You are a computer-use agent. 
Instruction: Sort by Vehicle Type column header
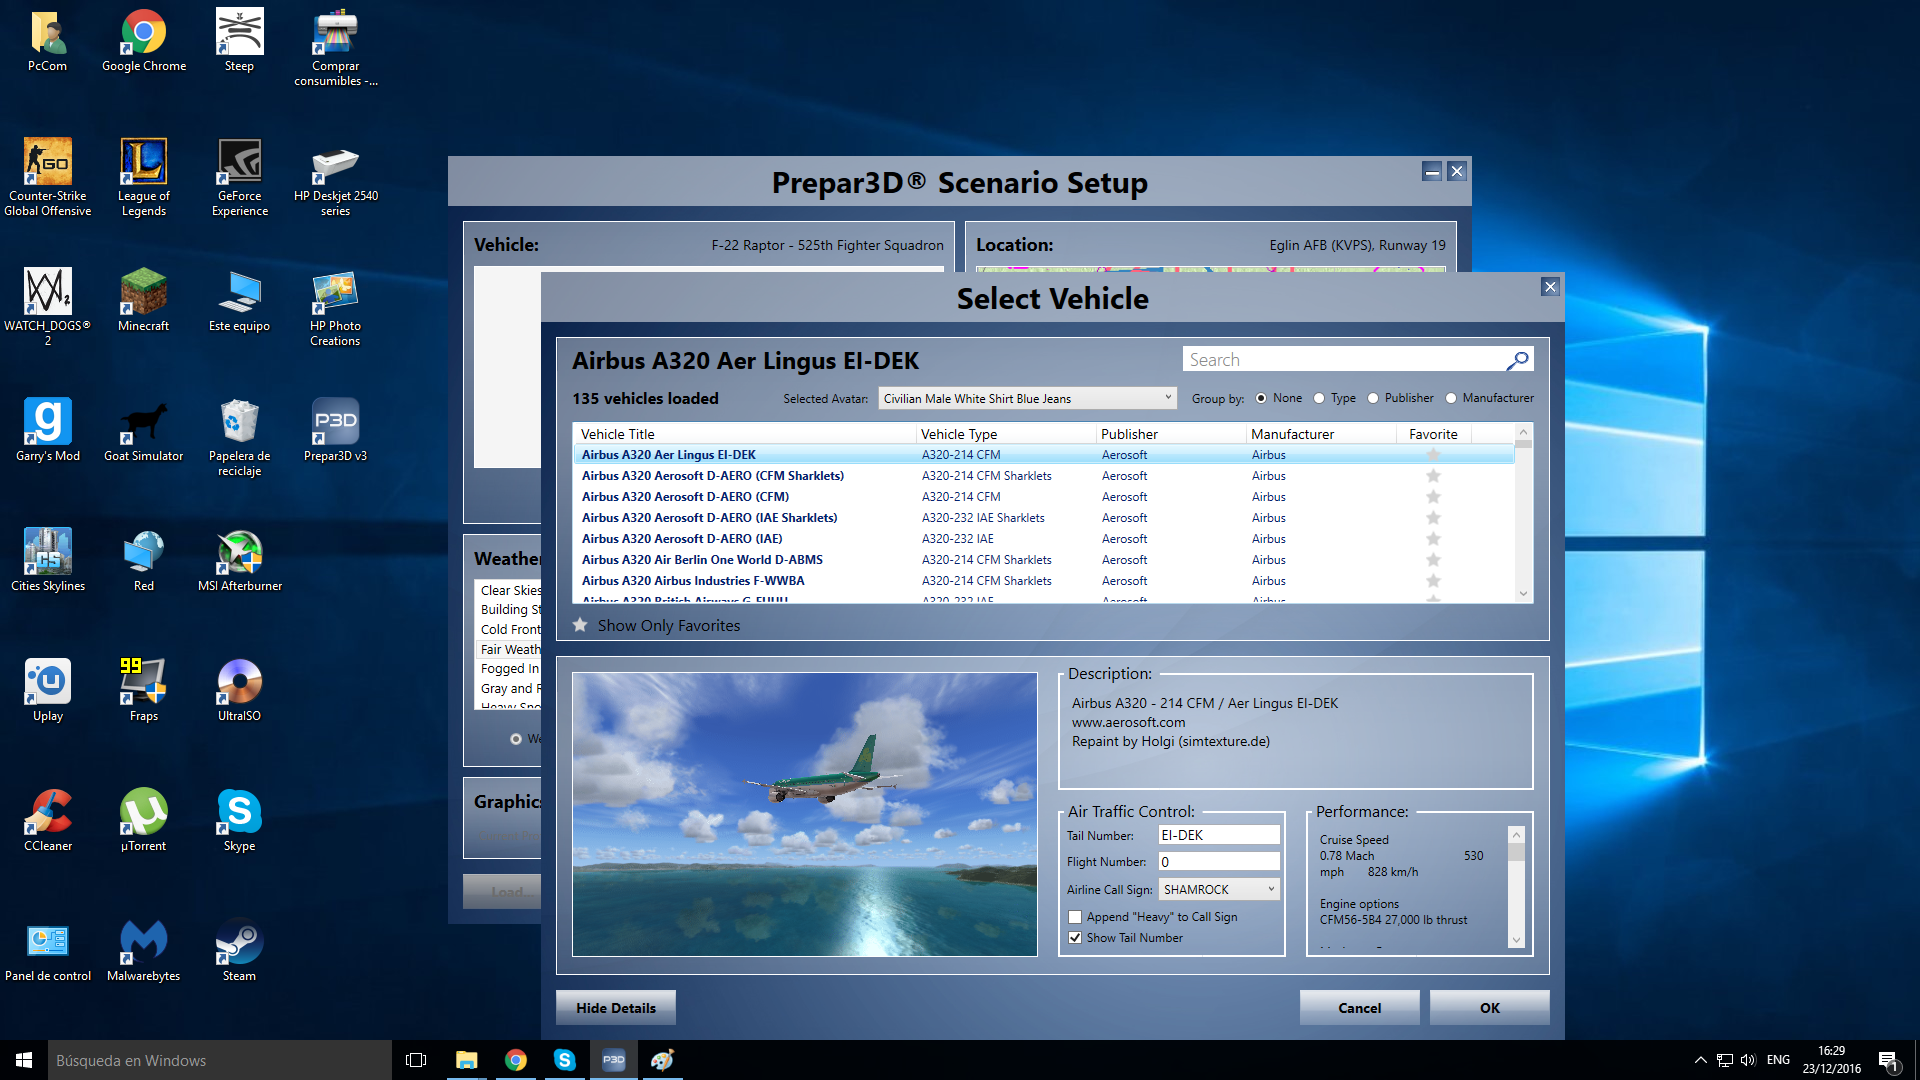click(x=1005, y=434)
